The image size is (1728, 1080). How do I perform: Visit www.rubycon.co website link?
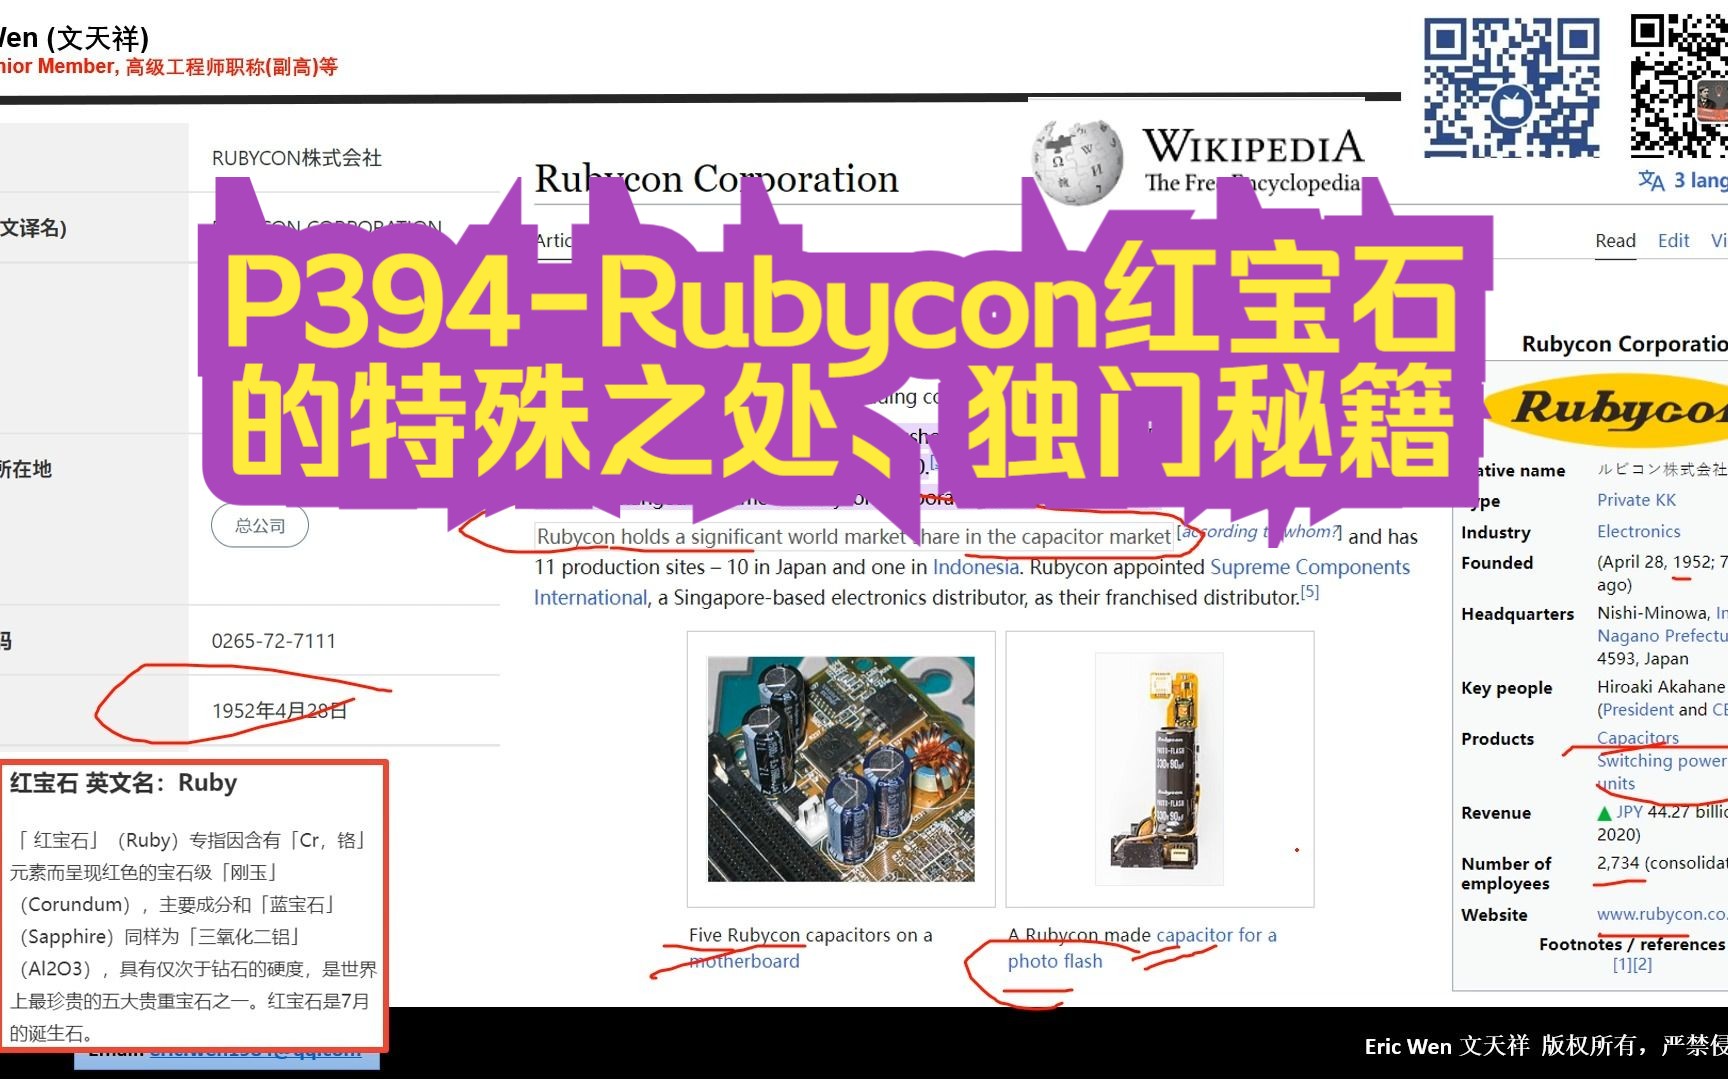pyautogui.click(x=1661, y=914)
